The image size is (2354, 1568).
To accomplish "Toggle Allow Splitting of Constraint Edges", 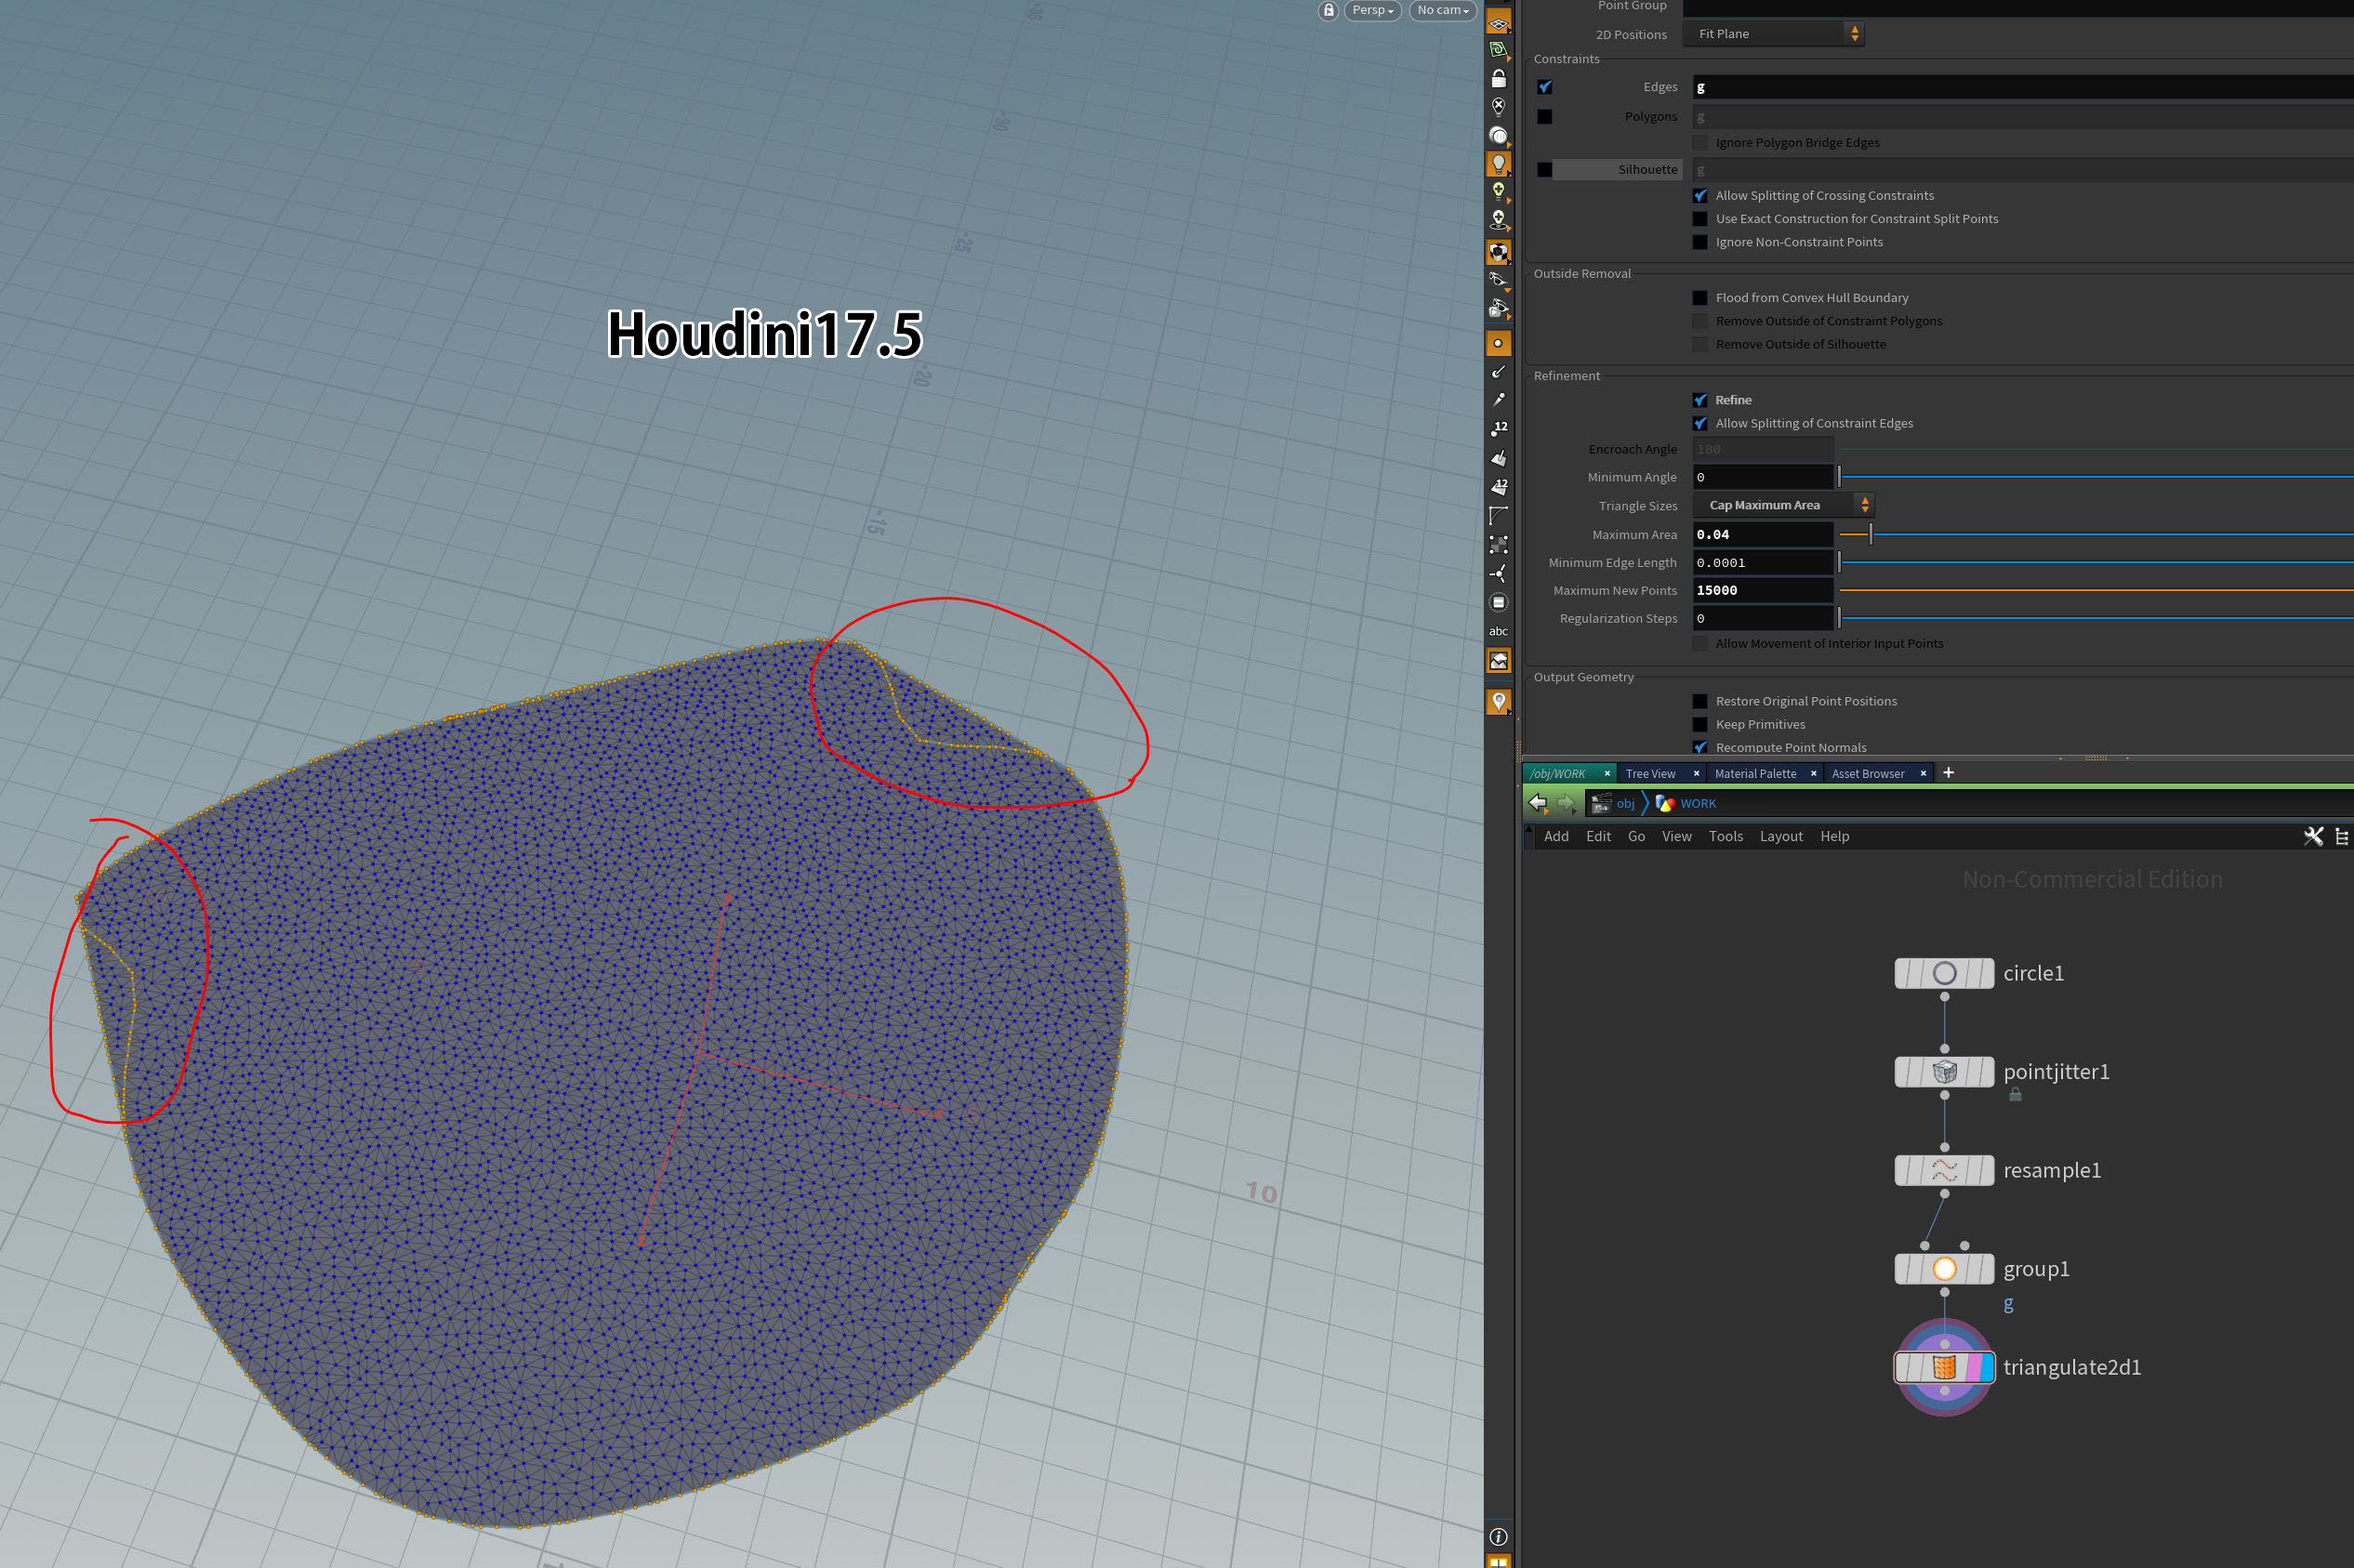I will pos(1700,423).
